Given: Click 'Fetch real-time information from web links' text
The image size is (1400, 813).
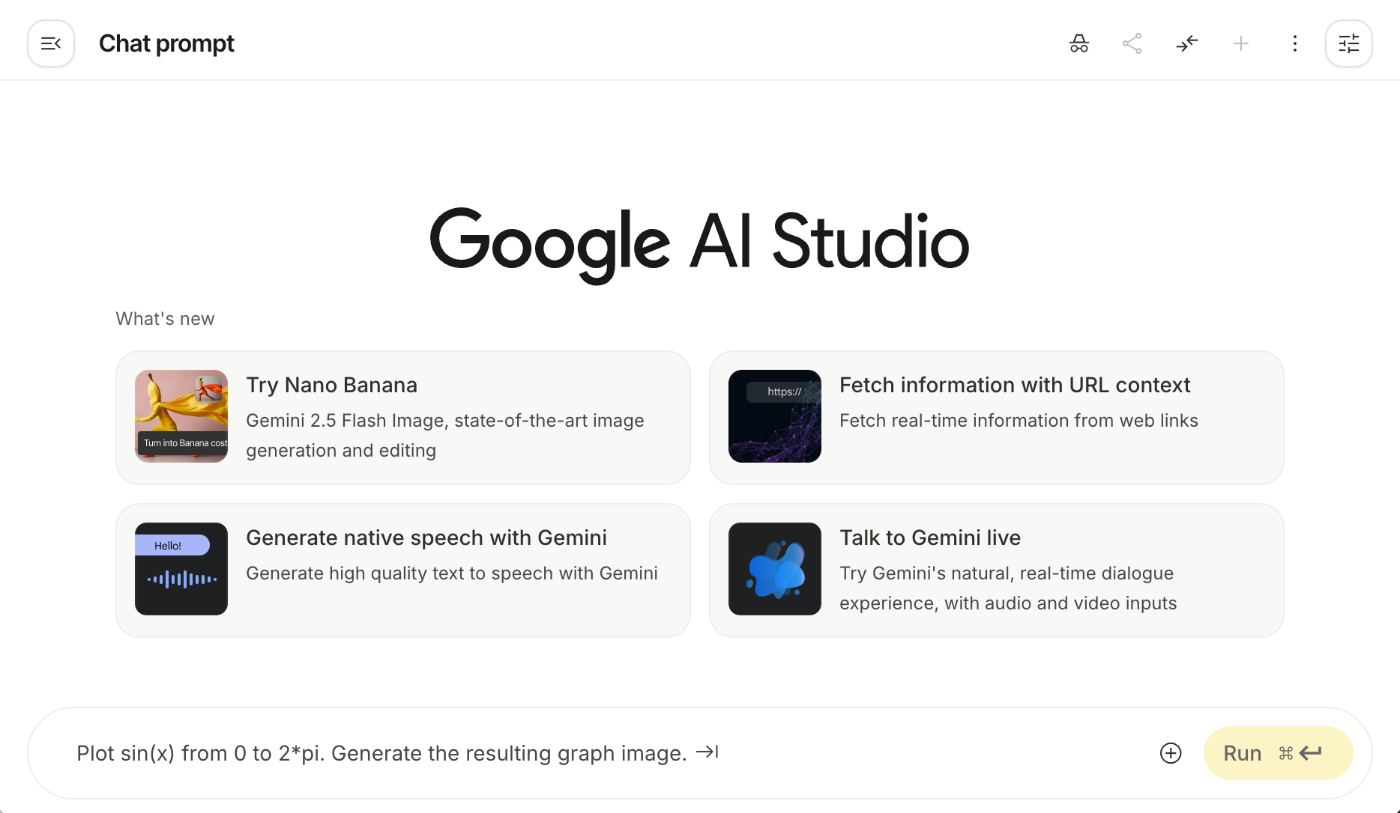Looking at the screenshot, I should (x=1019, y=421).
